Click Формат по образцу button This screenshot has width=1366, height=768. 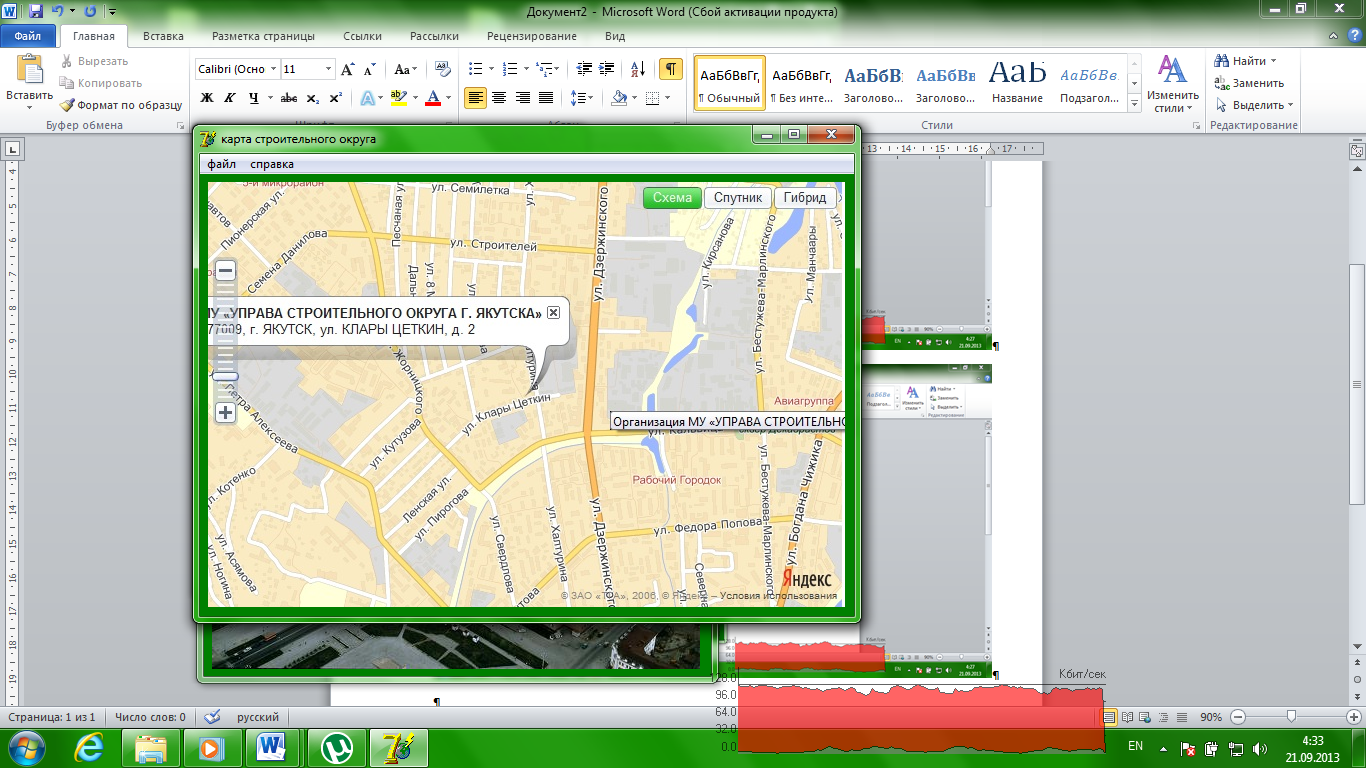coord(121,104)
